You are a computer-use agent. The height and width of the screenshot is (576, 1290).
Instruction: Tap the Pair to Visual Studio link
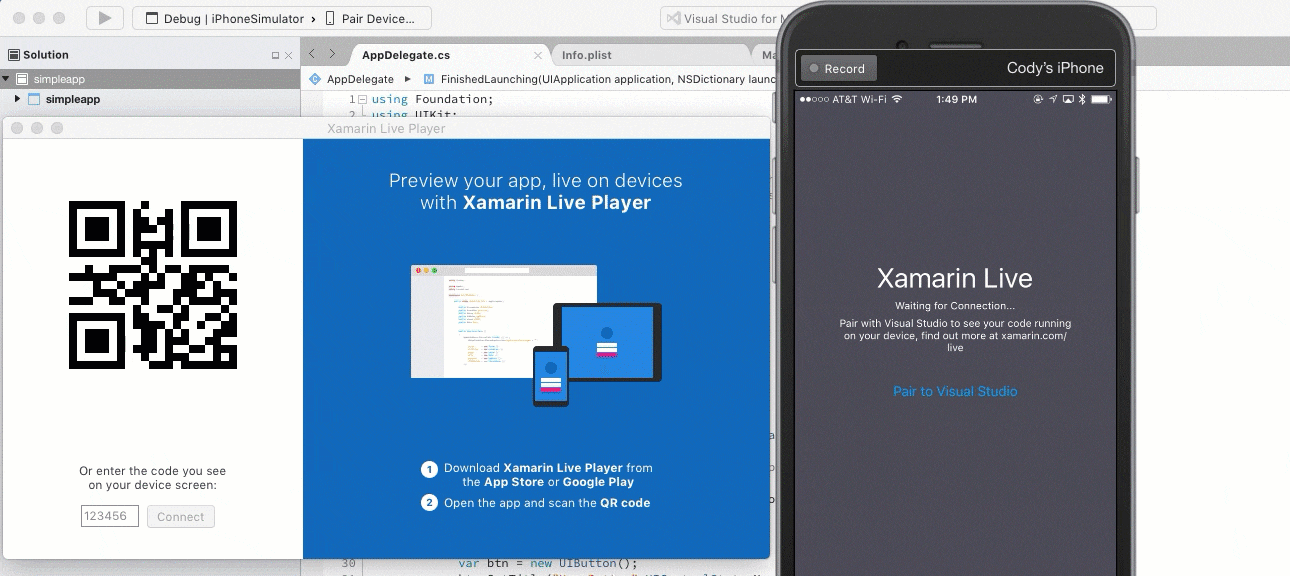[x=955, y=391]
